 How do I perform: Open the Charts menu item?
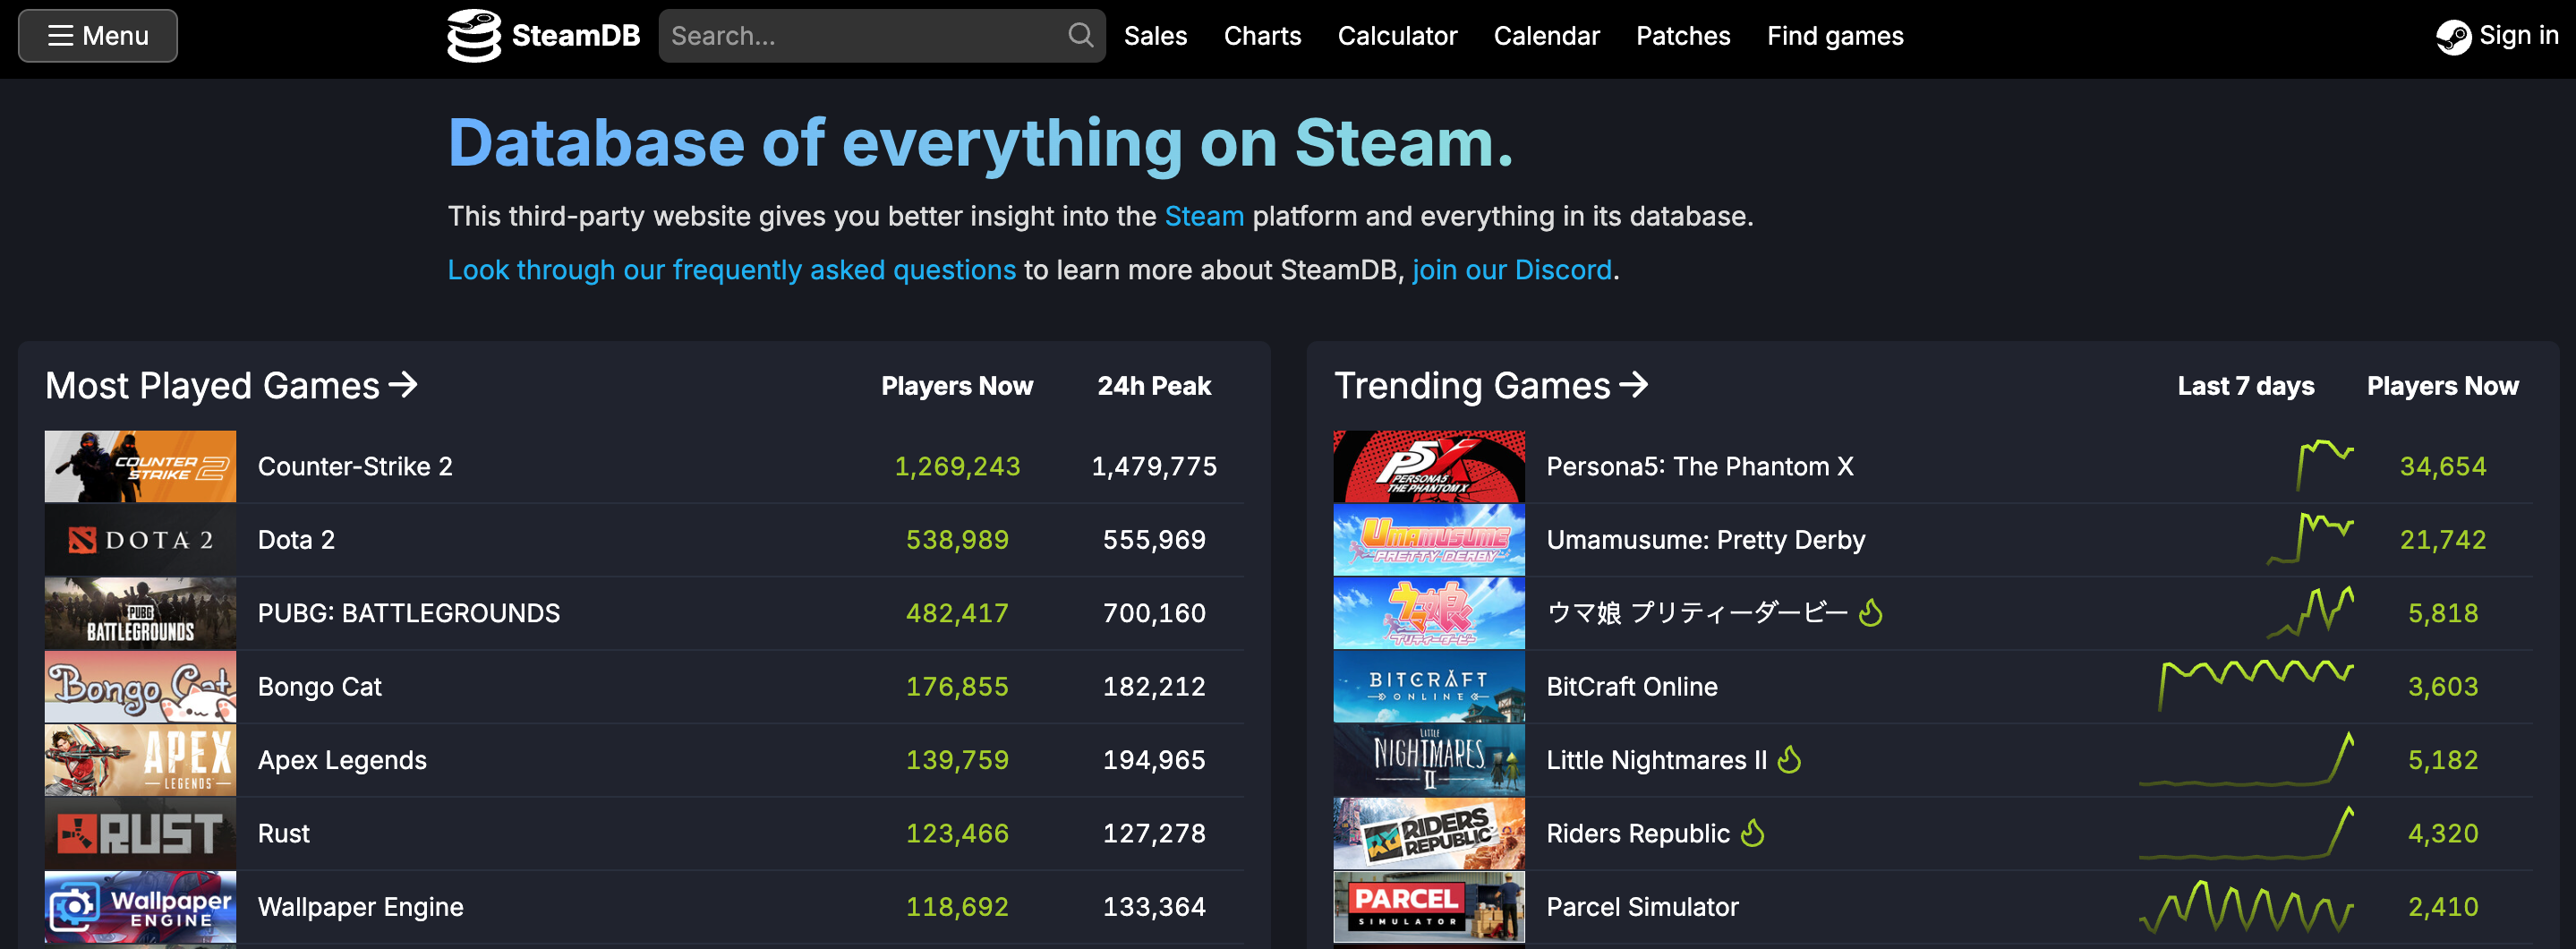pos(1262,36)
